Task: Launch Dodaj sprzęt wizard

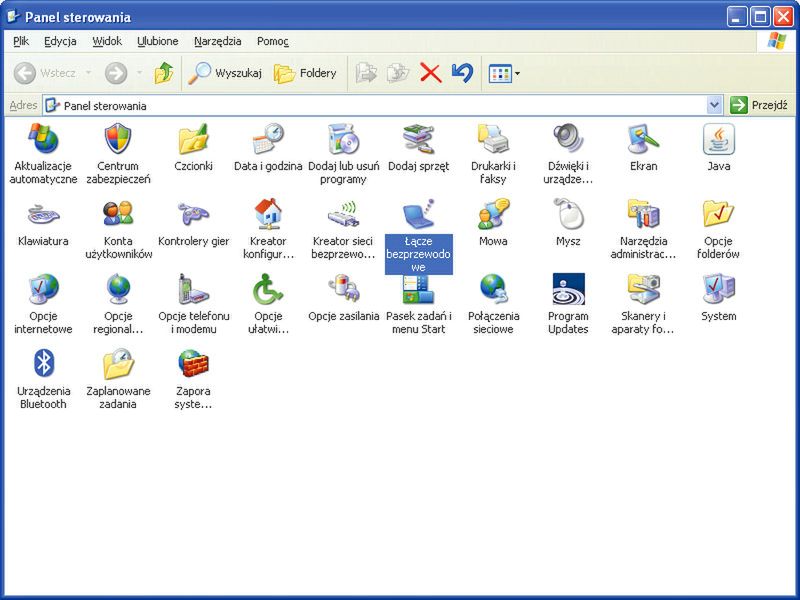Action: (418, 147)
